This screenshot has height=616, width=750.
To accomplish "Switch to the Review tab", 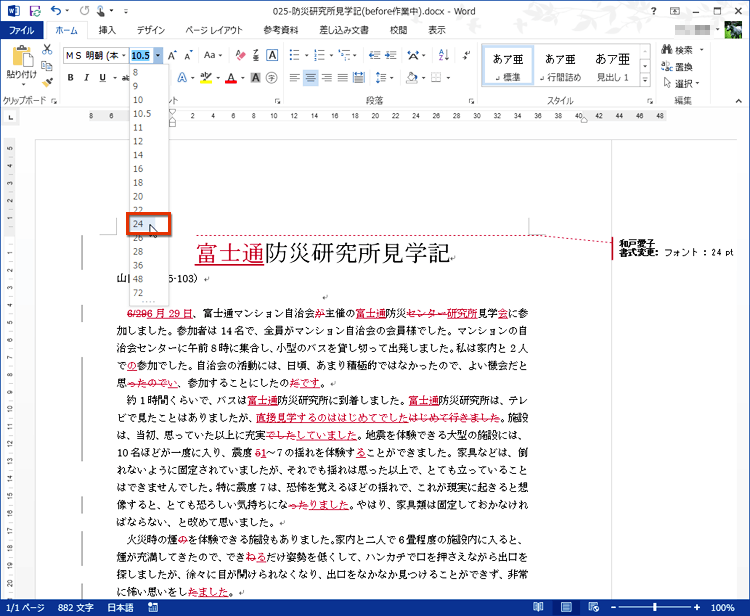I will 398,30.
